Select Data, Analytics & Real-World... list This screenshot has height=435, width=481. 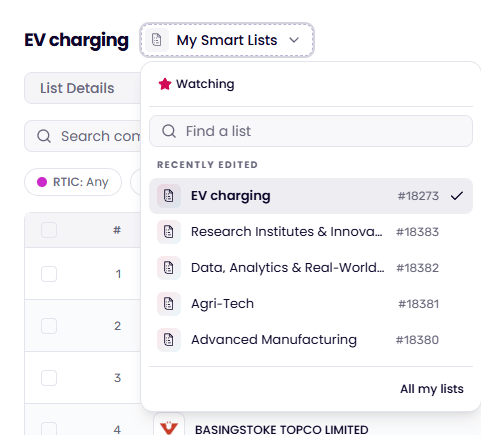click(x=311, y=268)
